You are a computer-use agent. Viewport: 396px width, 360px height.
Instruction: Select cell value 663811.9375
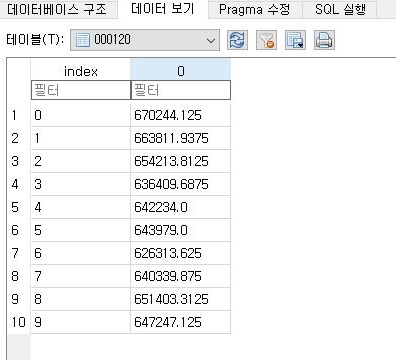pos(180,138)
